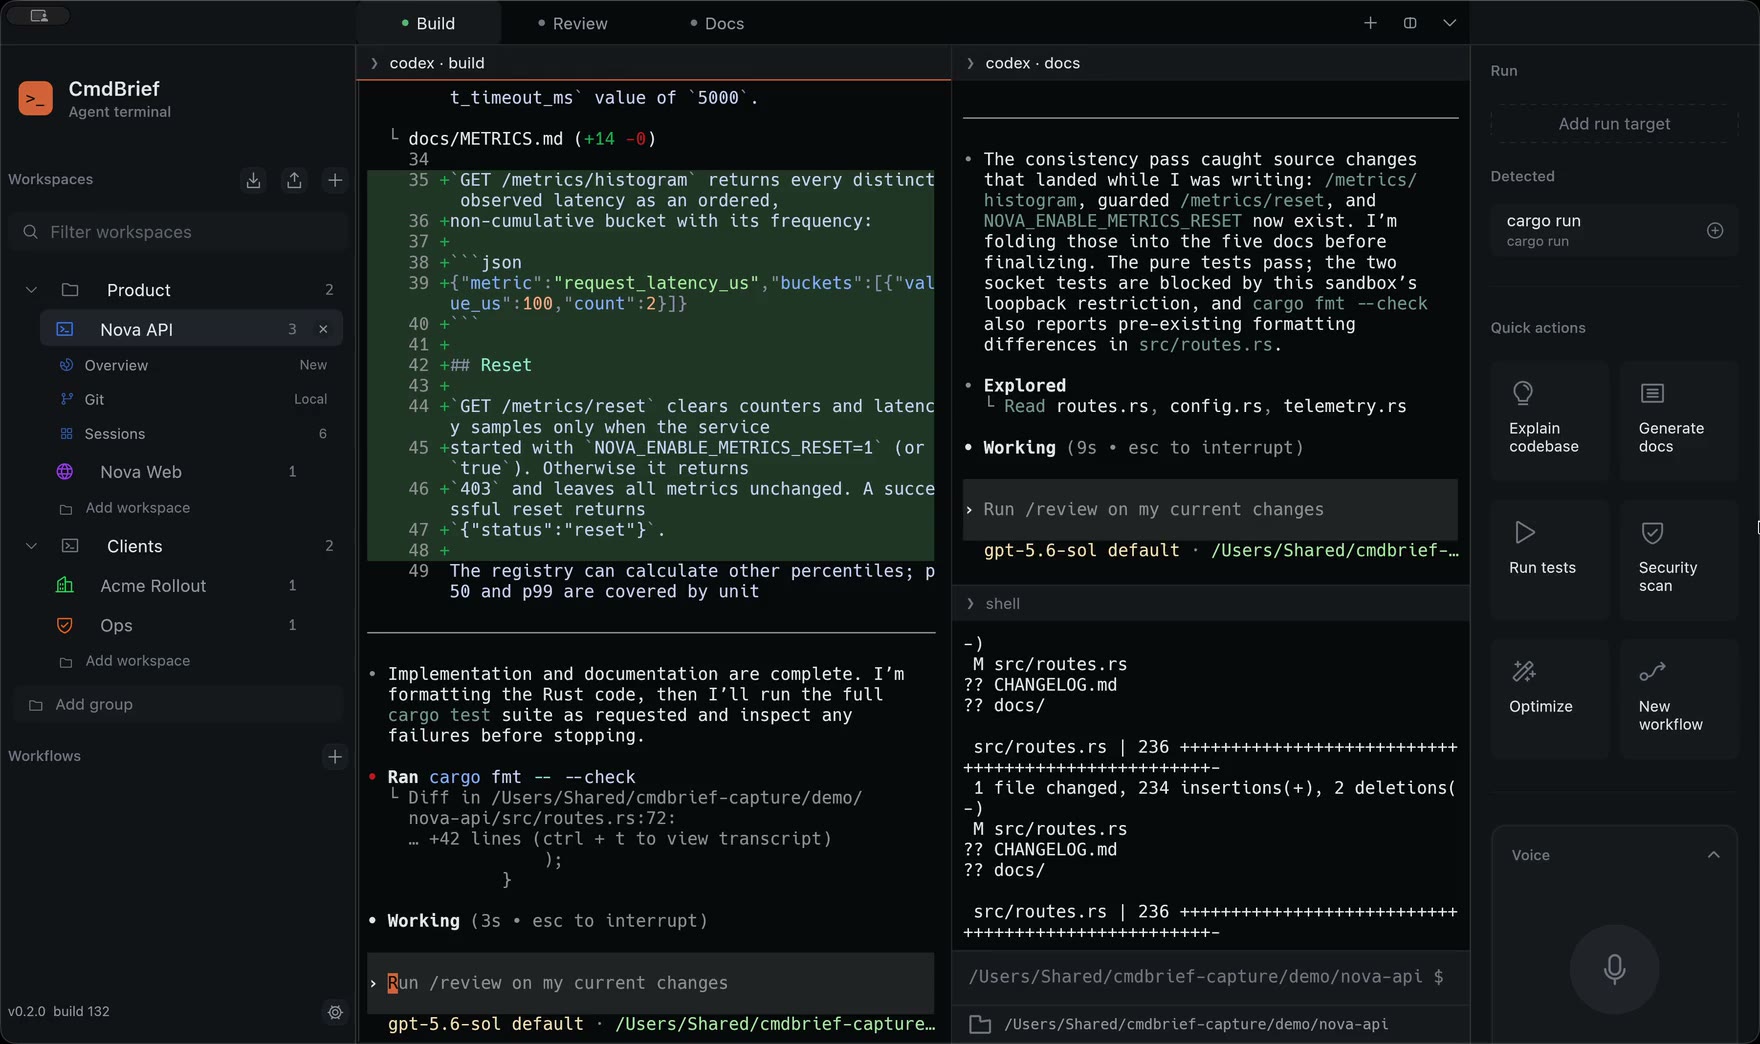The width and height of the screenshot is (1760, 1044).
Task: Create a New workflow quick action
Action: click(1678, 698)
